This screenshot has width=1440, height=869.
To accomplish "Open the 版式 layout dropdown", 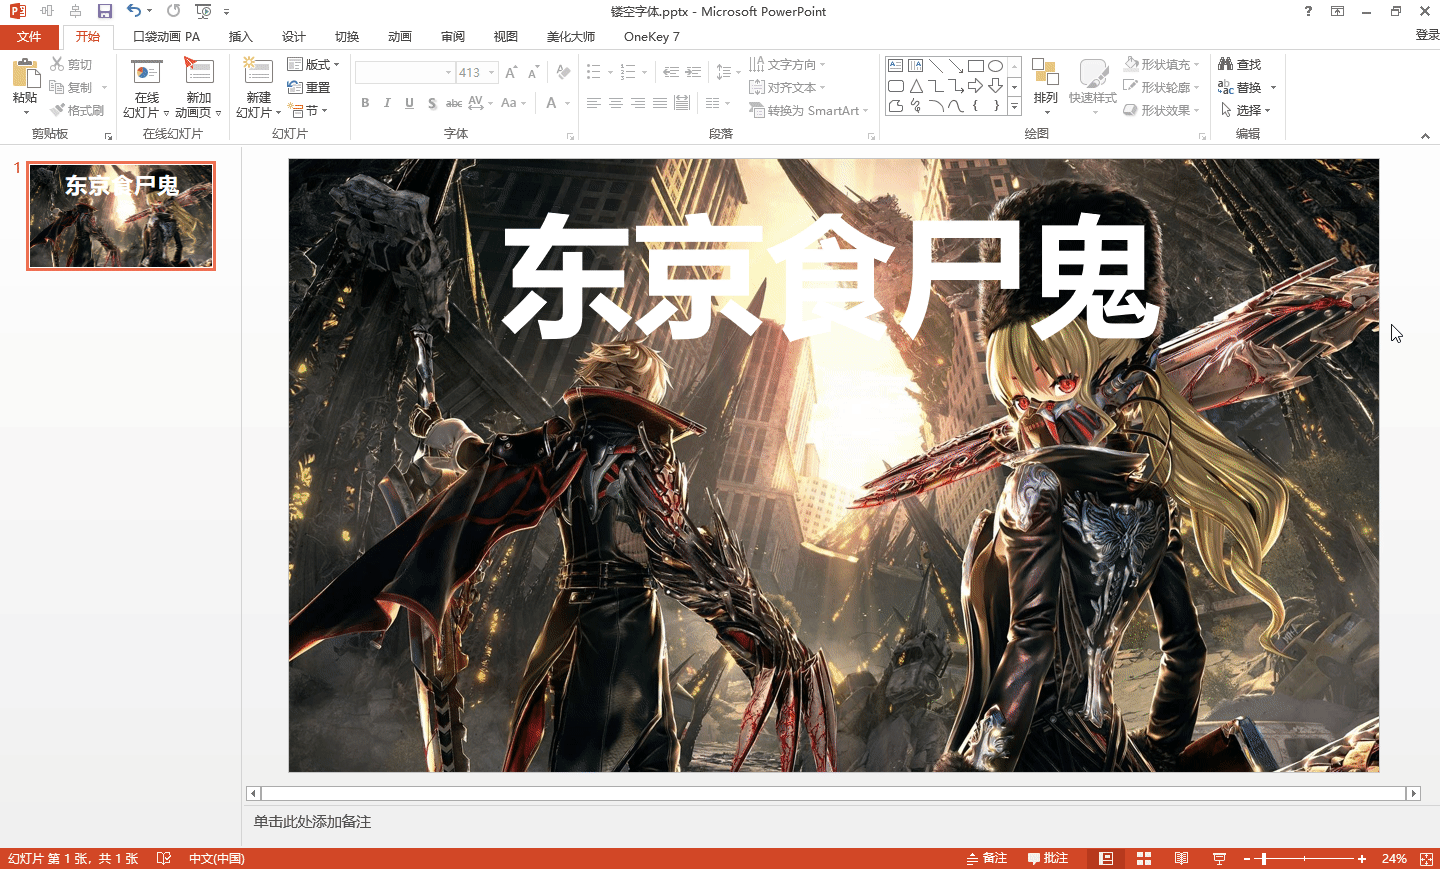I will pos(313,64).
